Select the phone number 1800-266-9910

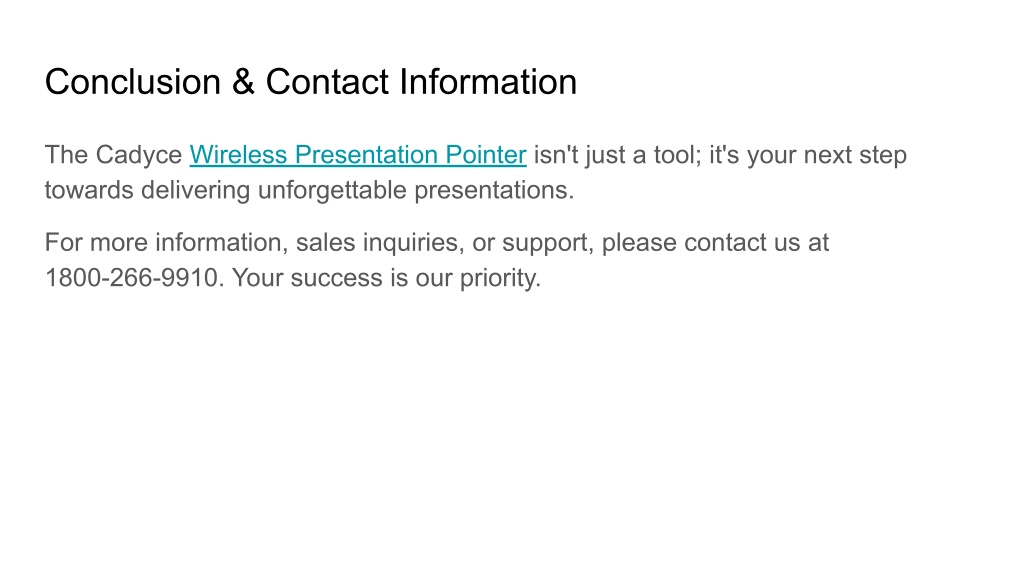(131, 278)
